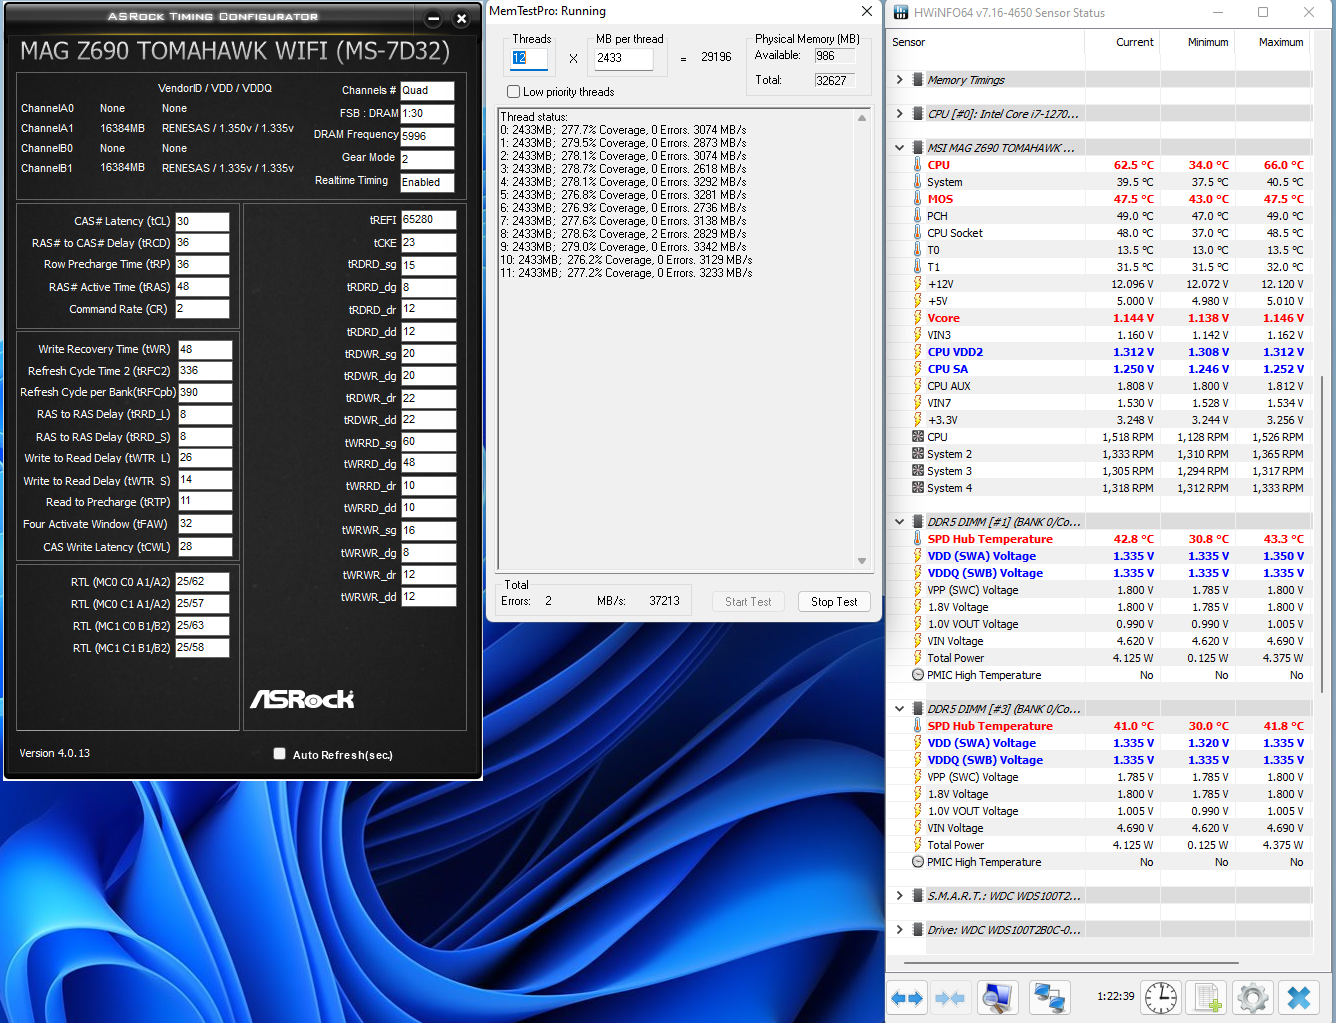This screenshot has width=1336, height=1023.
Task: Click the thermometer icon beside MOS
Action: pyautogui.click(x=917, y=199)
